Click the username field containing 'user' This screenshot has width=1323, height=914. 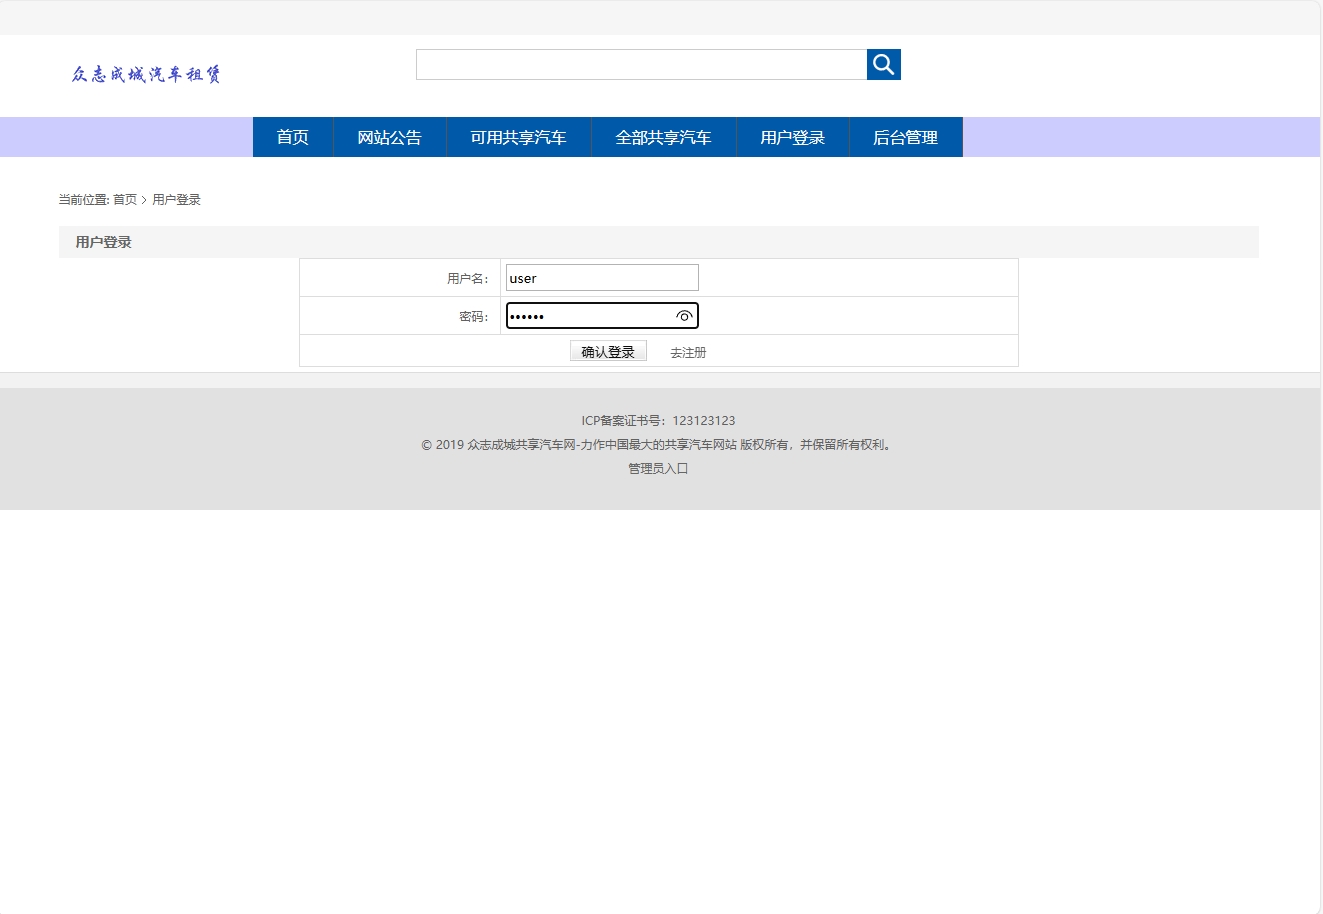pos(601,277)
